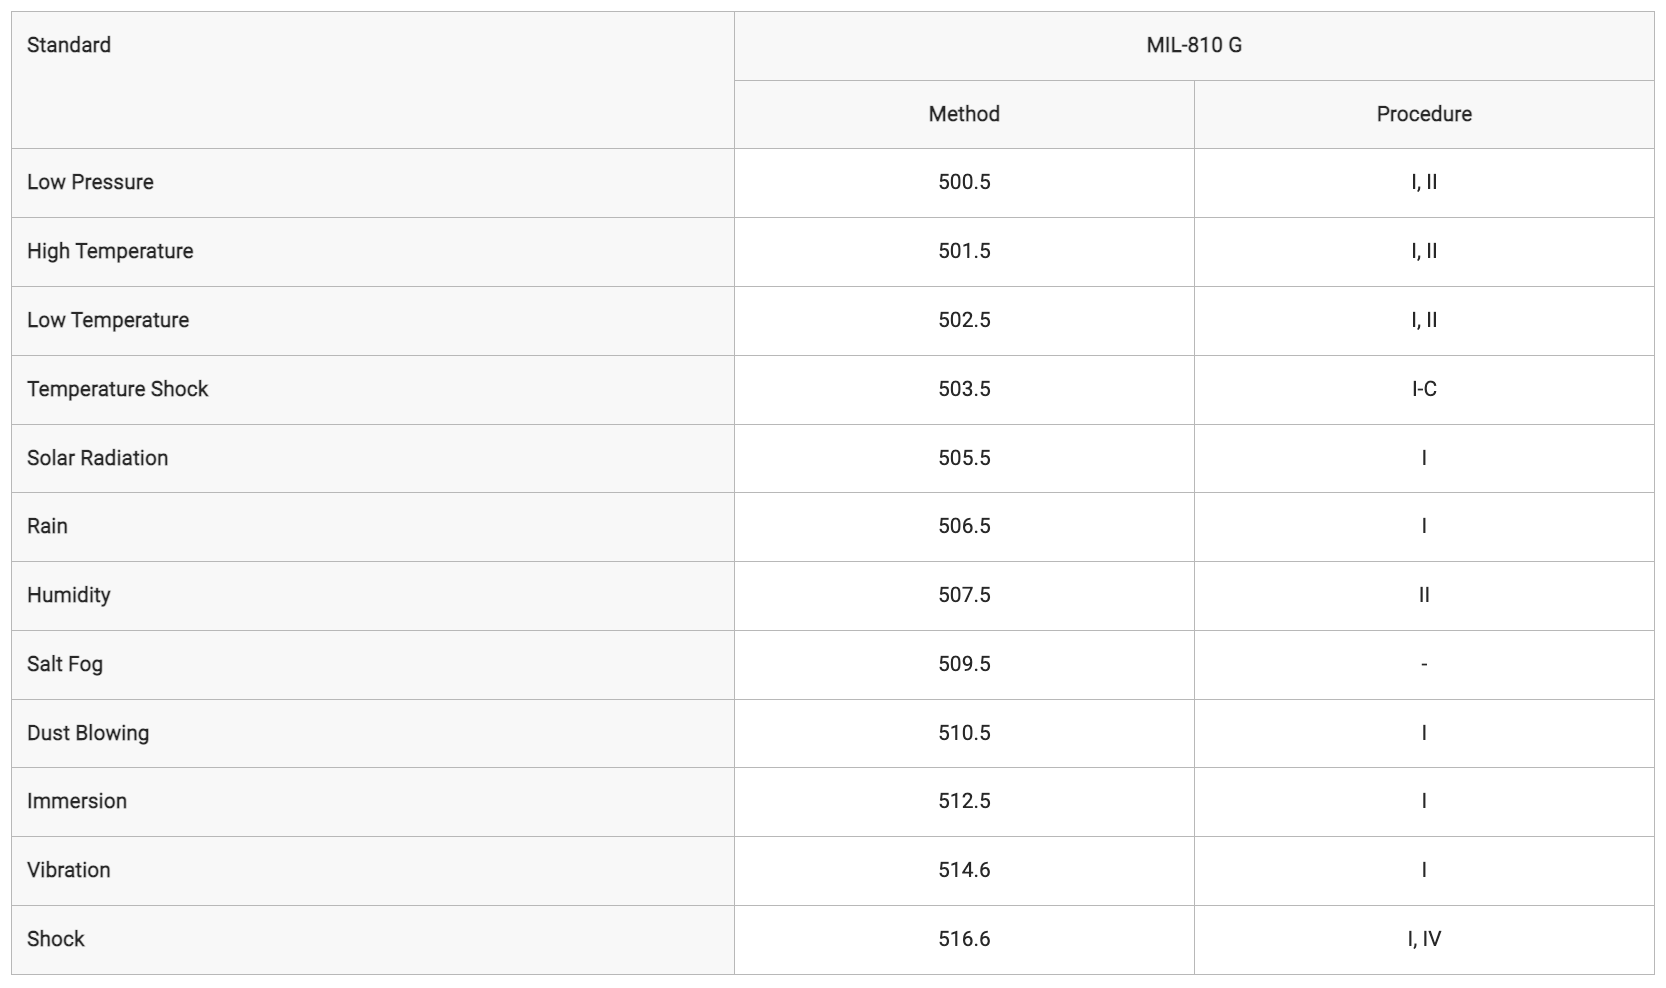Screen dimensions: 1666x988
Task: Select the High Temperature row label
Action: pyautogui.click(x=110, y=252)
